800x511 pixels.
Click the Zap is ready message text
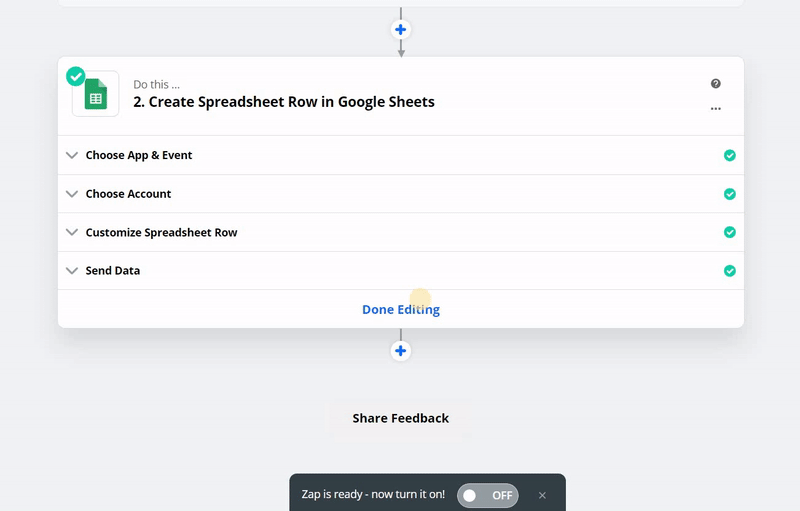click(x=373, y=495)
